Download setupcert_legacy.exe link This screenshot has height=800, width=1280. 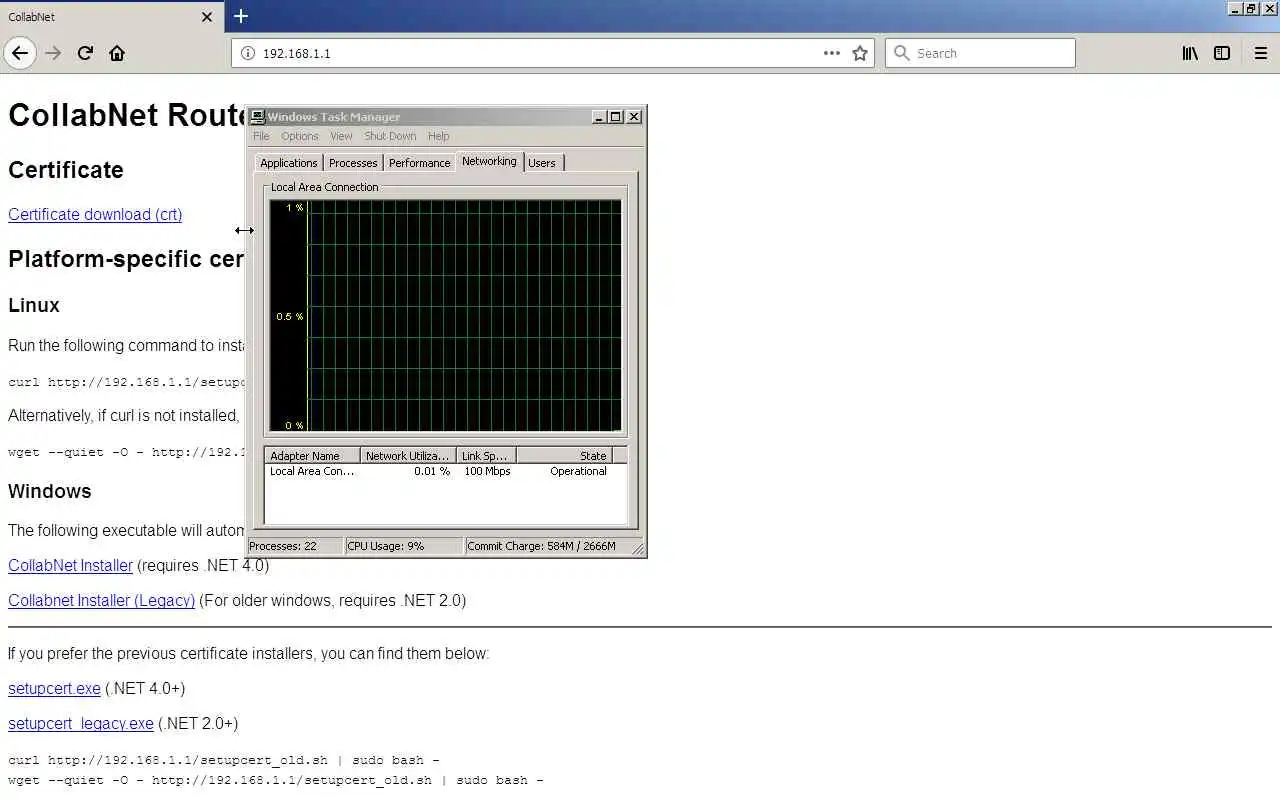pyautogui.click(x=81, y=723)
